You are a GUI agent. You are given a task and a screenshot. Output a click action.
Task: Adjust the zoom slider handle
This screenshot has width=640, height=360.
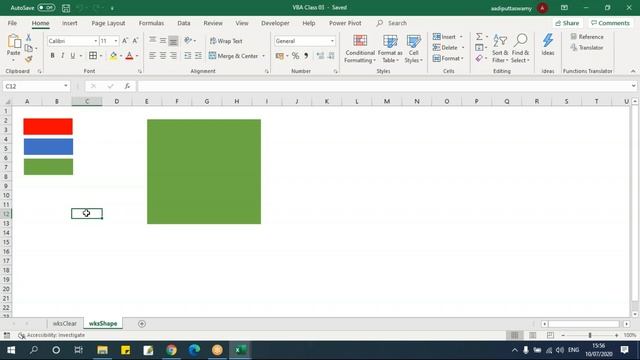coord(590,335)
